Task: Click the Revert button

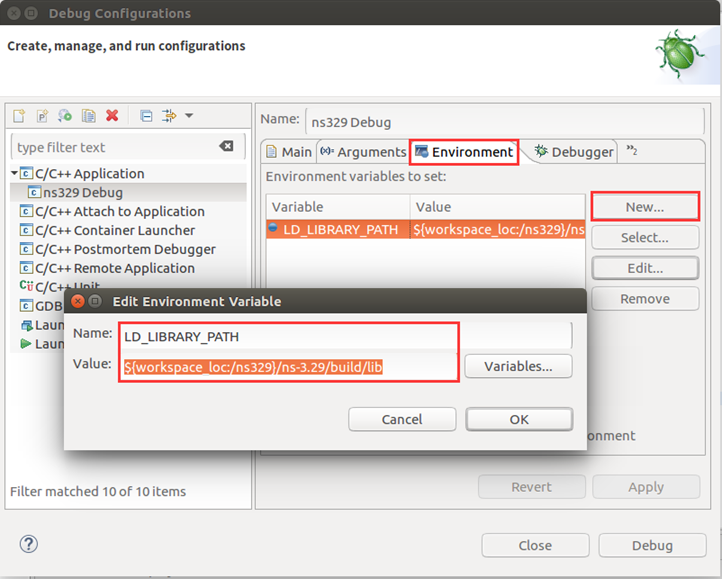Action: [x=531, y=487]
